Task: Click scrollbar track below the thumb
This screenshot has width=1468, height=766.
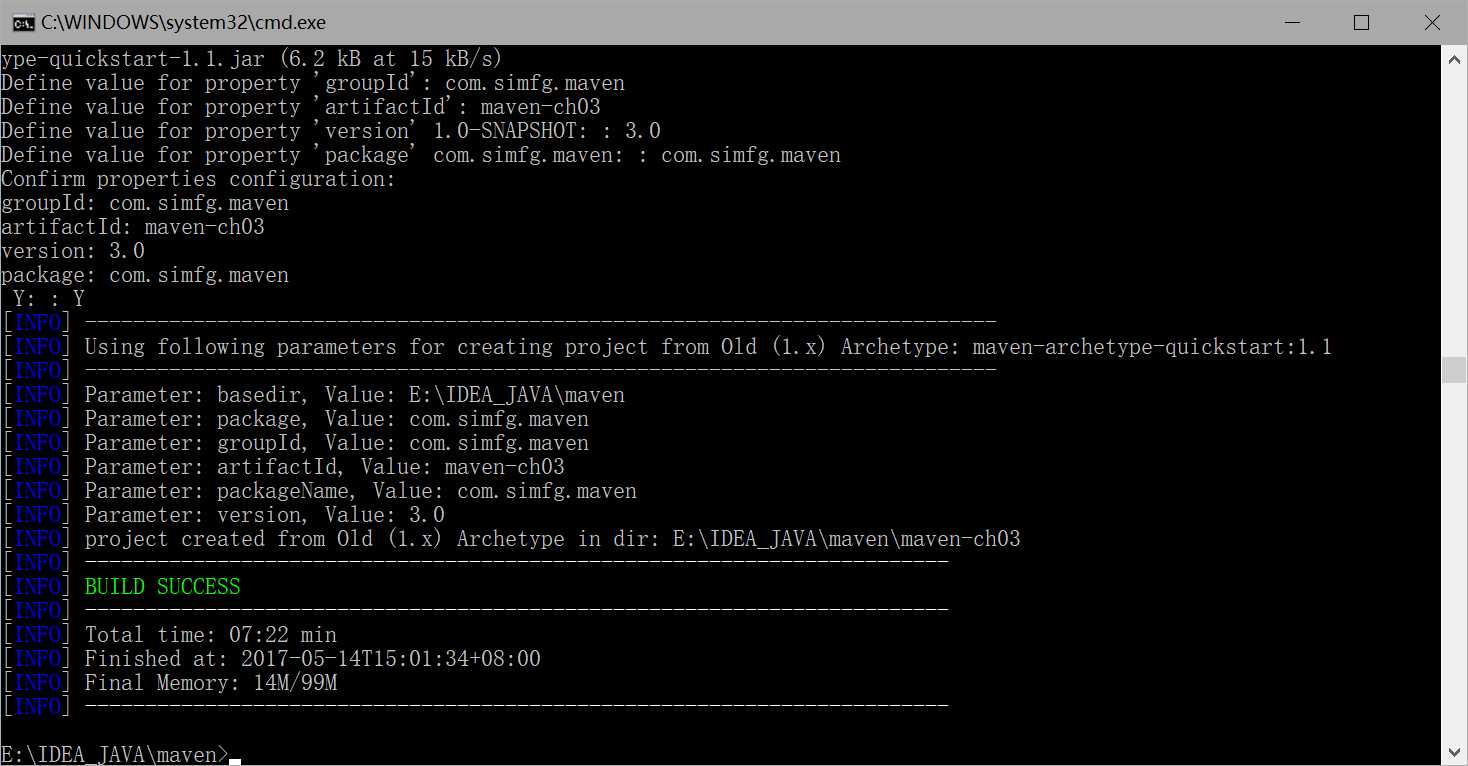Action: pos(1454,560)
